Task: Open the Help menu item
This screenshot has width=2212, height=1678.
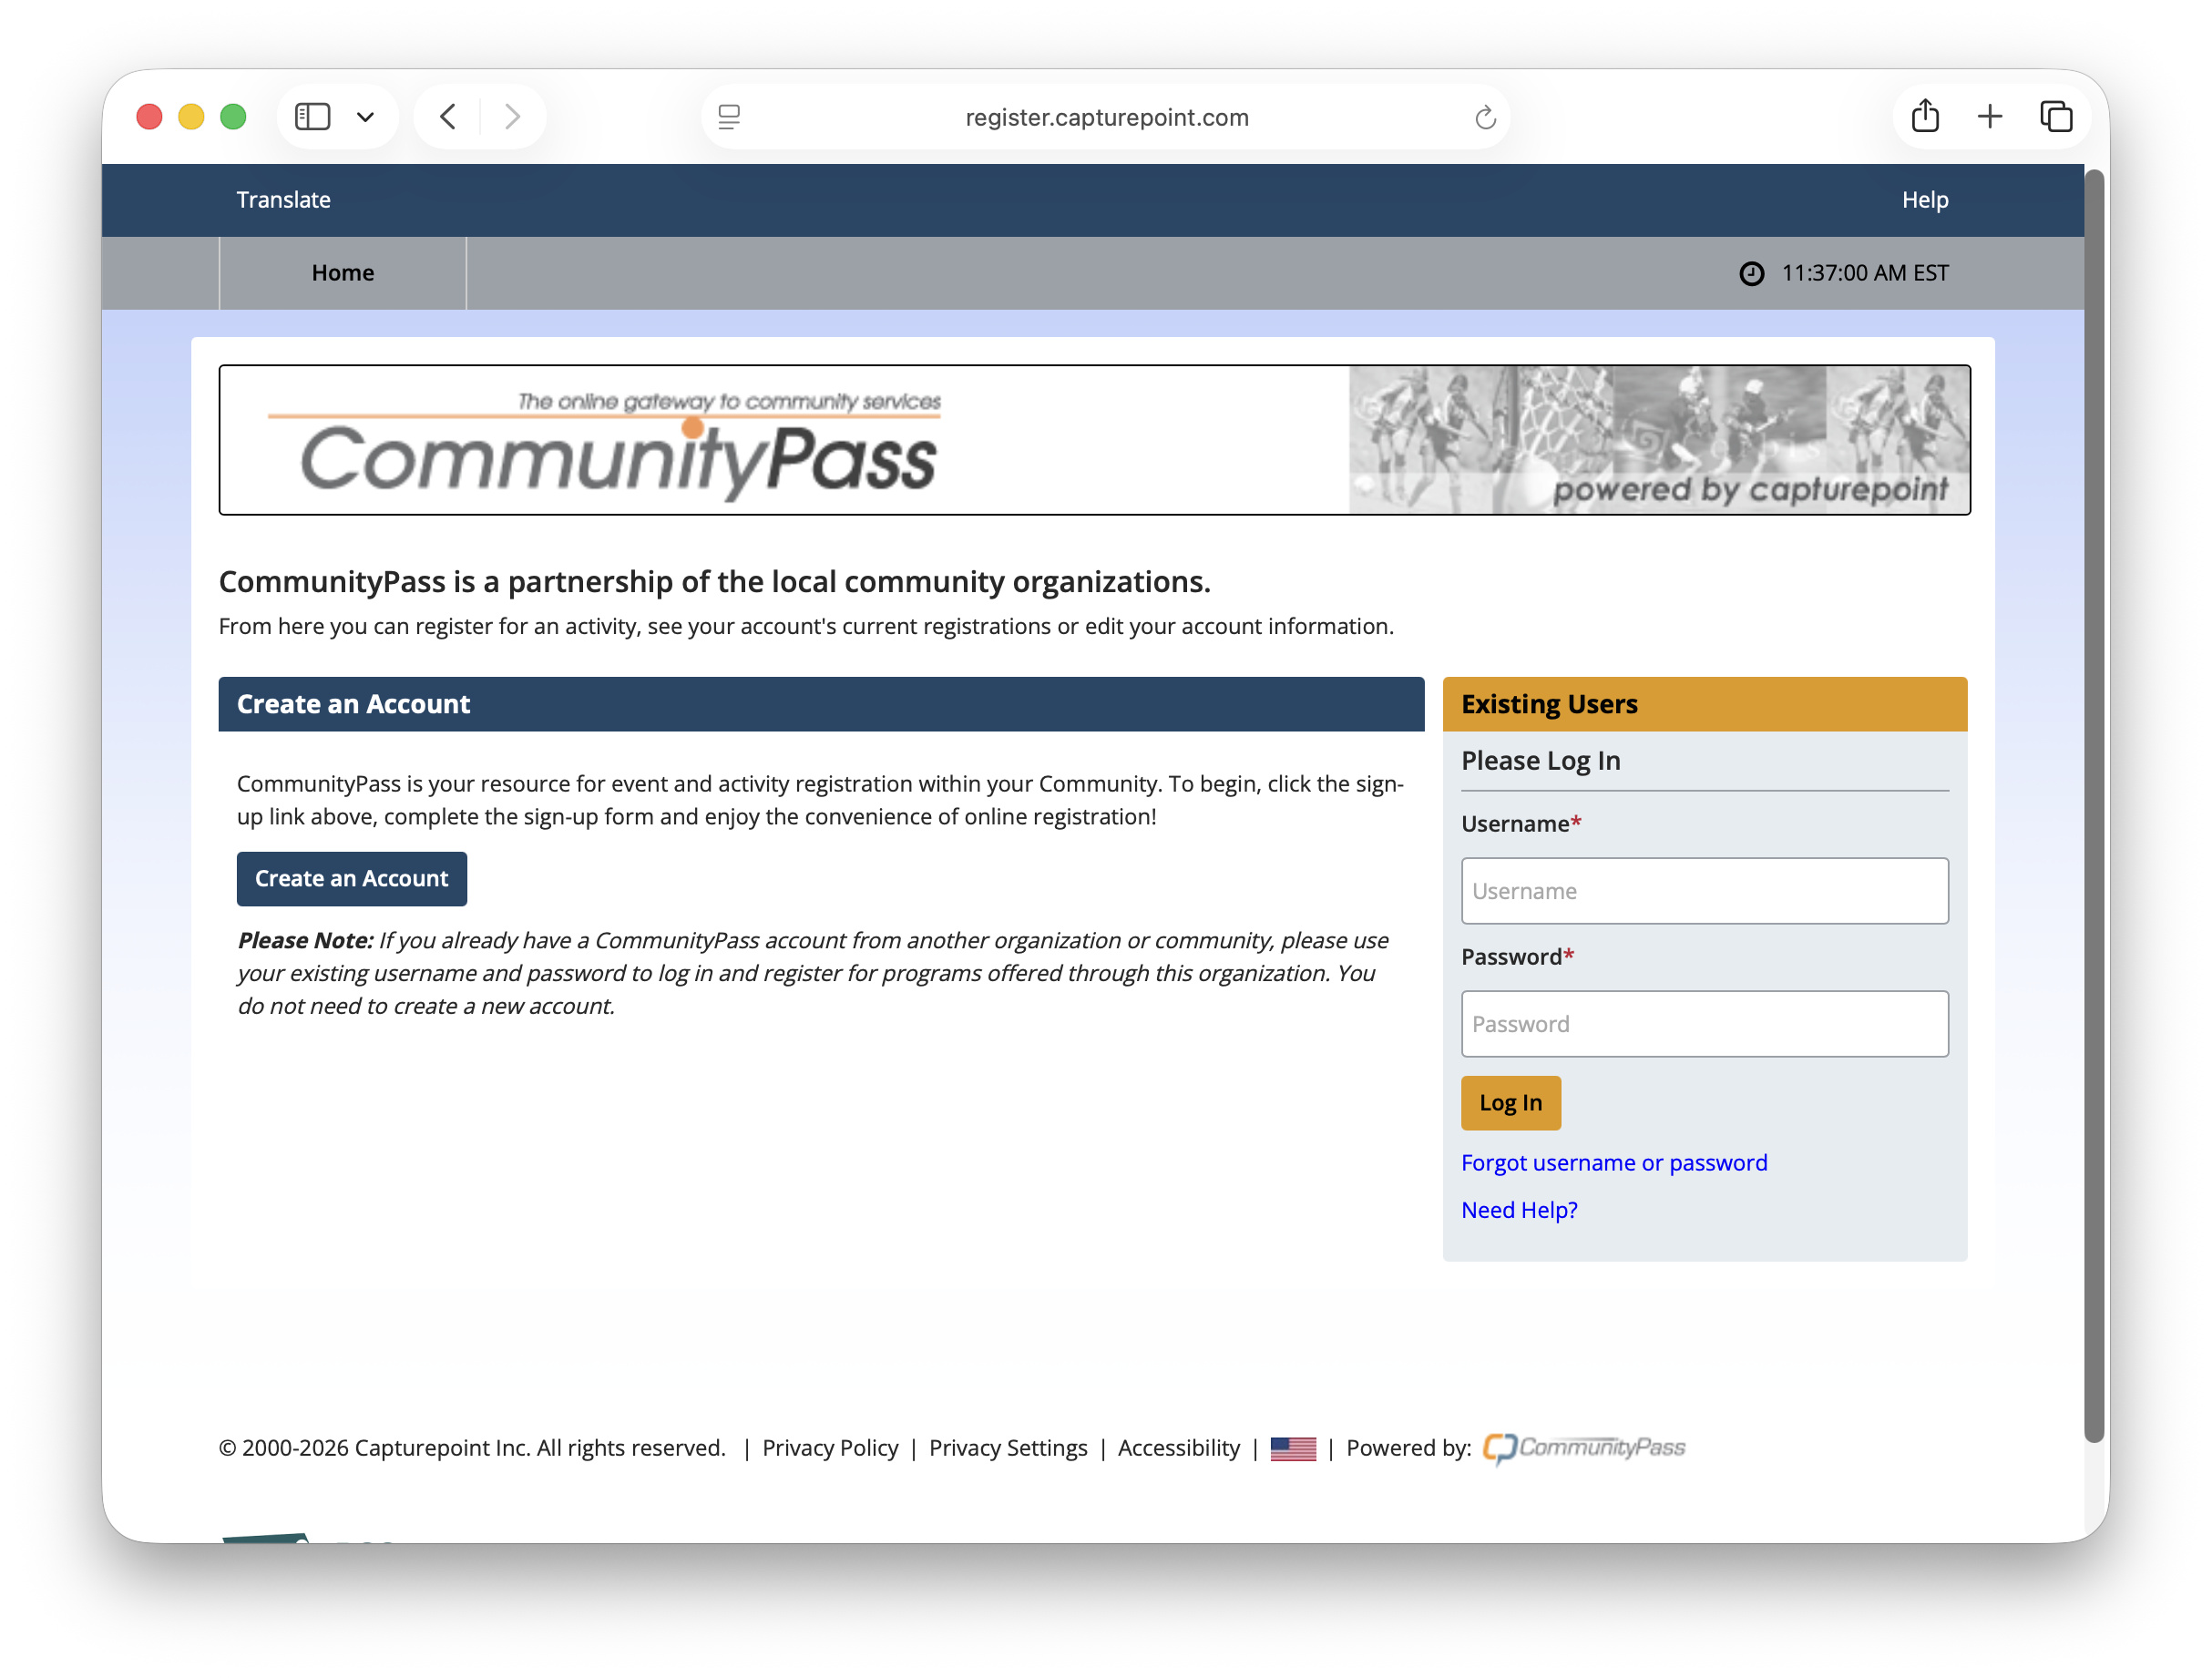Action: point(1924,200)
